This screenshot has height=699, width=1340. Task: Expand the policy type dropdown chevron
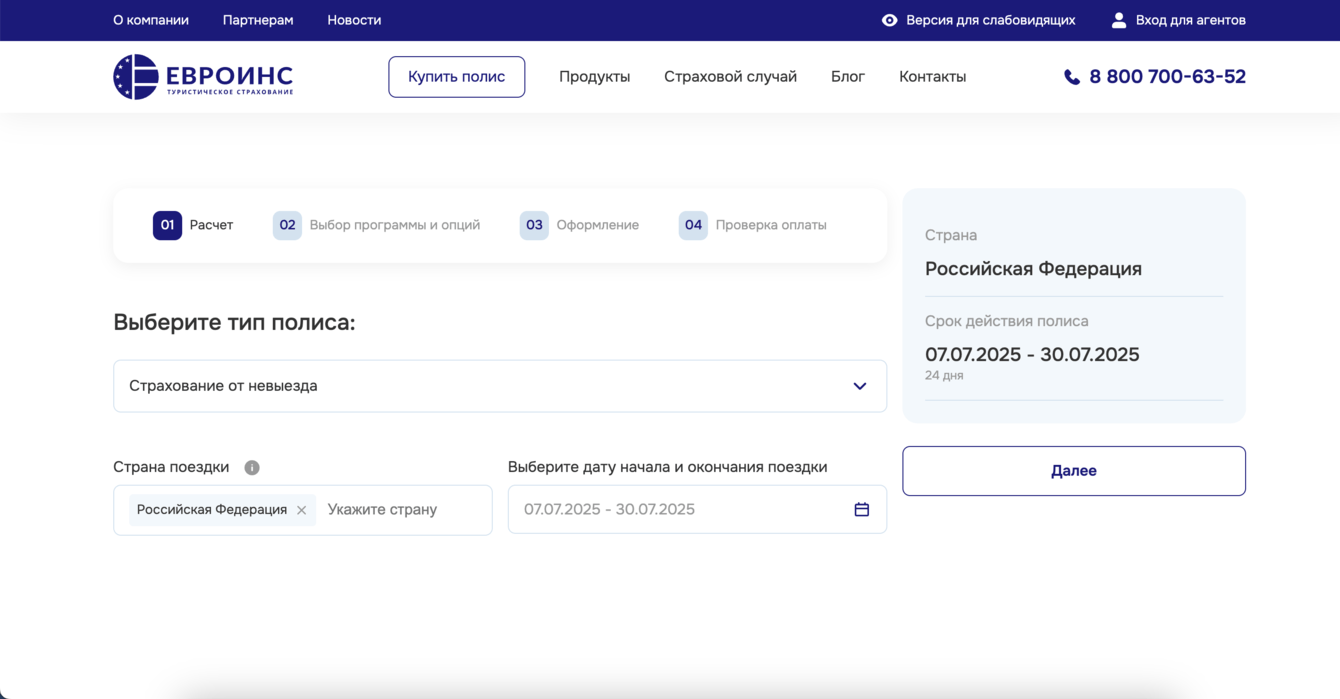pos(859,386)
